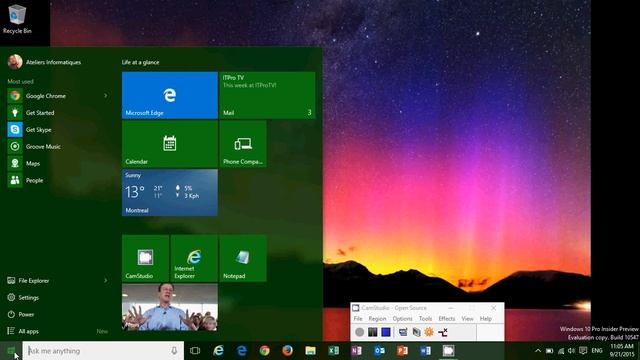Click the Start button on the taskbar
640x360 pixels.
[11, 351]
